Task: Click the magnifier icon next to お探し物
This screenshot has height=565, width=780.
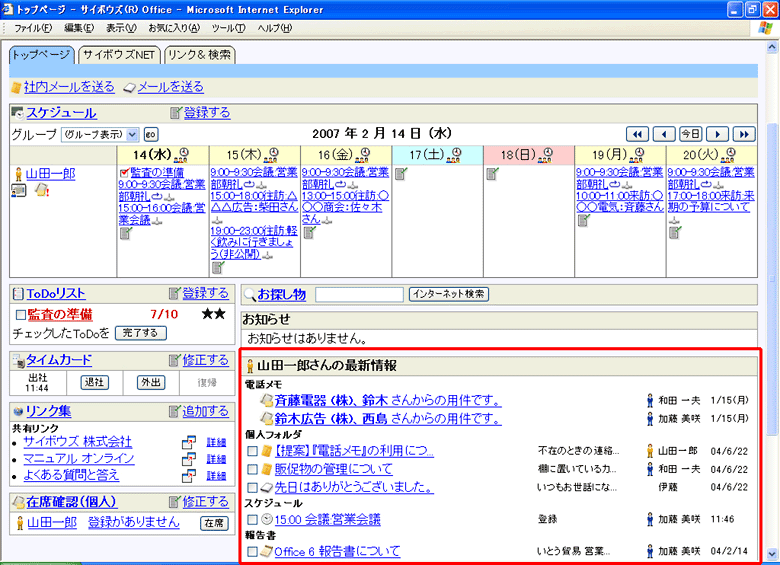Action: tap(249, 295)
